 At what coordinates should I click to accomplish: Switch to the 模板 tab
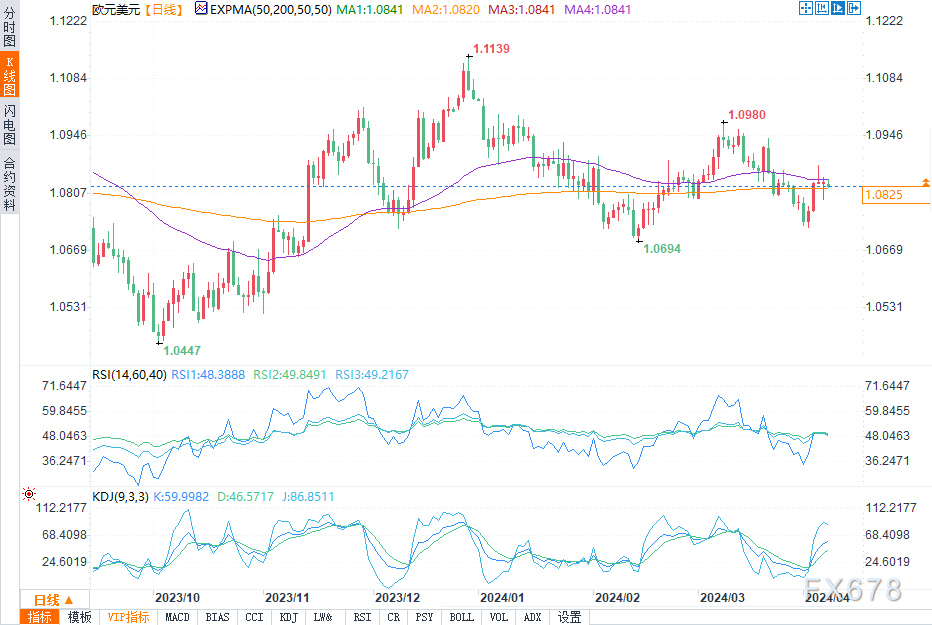[x=80, y=617]
